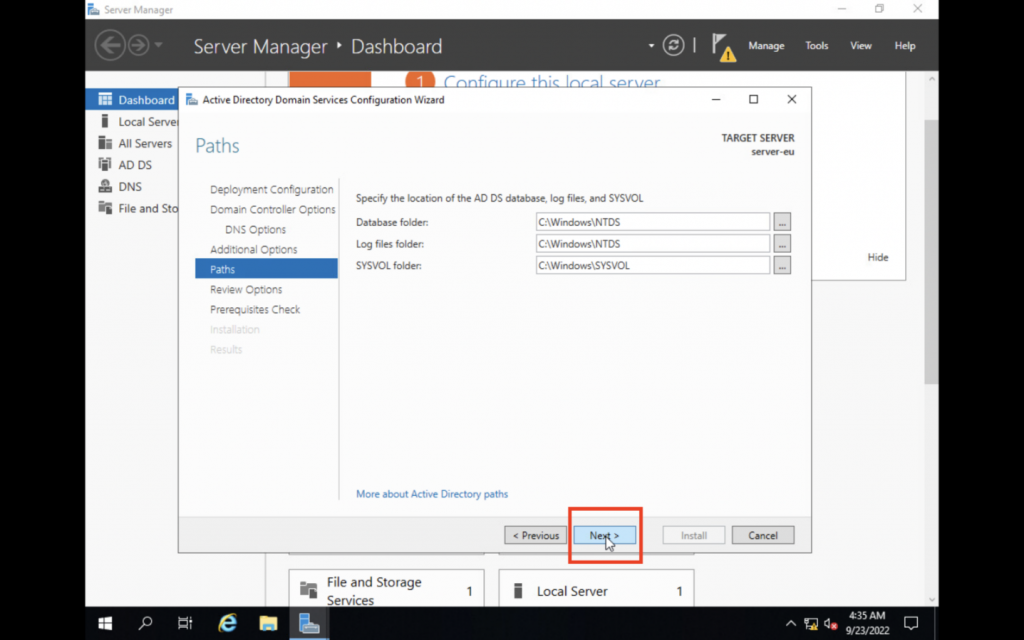This screenshot has height=640, width=1024.
Task: Click the Previous button in wizard
Action: (x=536, y=535)
